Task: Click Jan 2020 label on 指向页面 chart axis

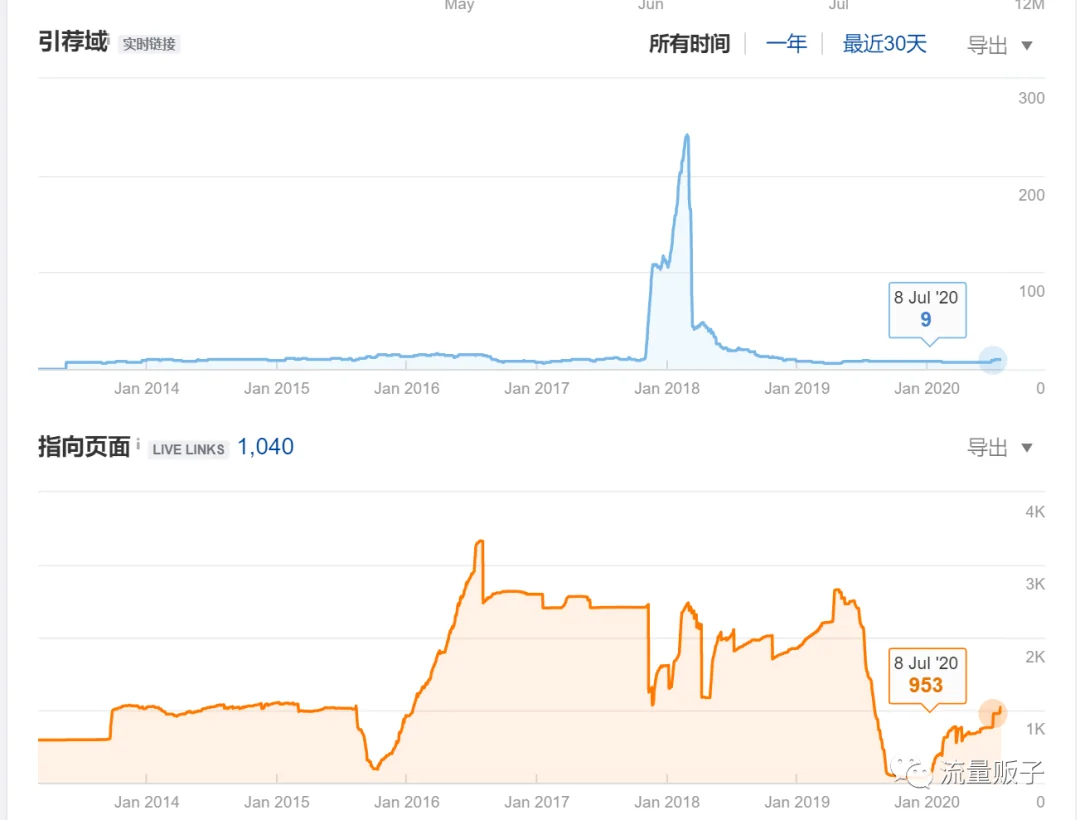Action: pyautogui.click(x=926, y=802)
